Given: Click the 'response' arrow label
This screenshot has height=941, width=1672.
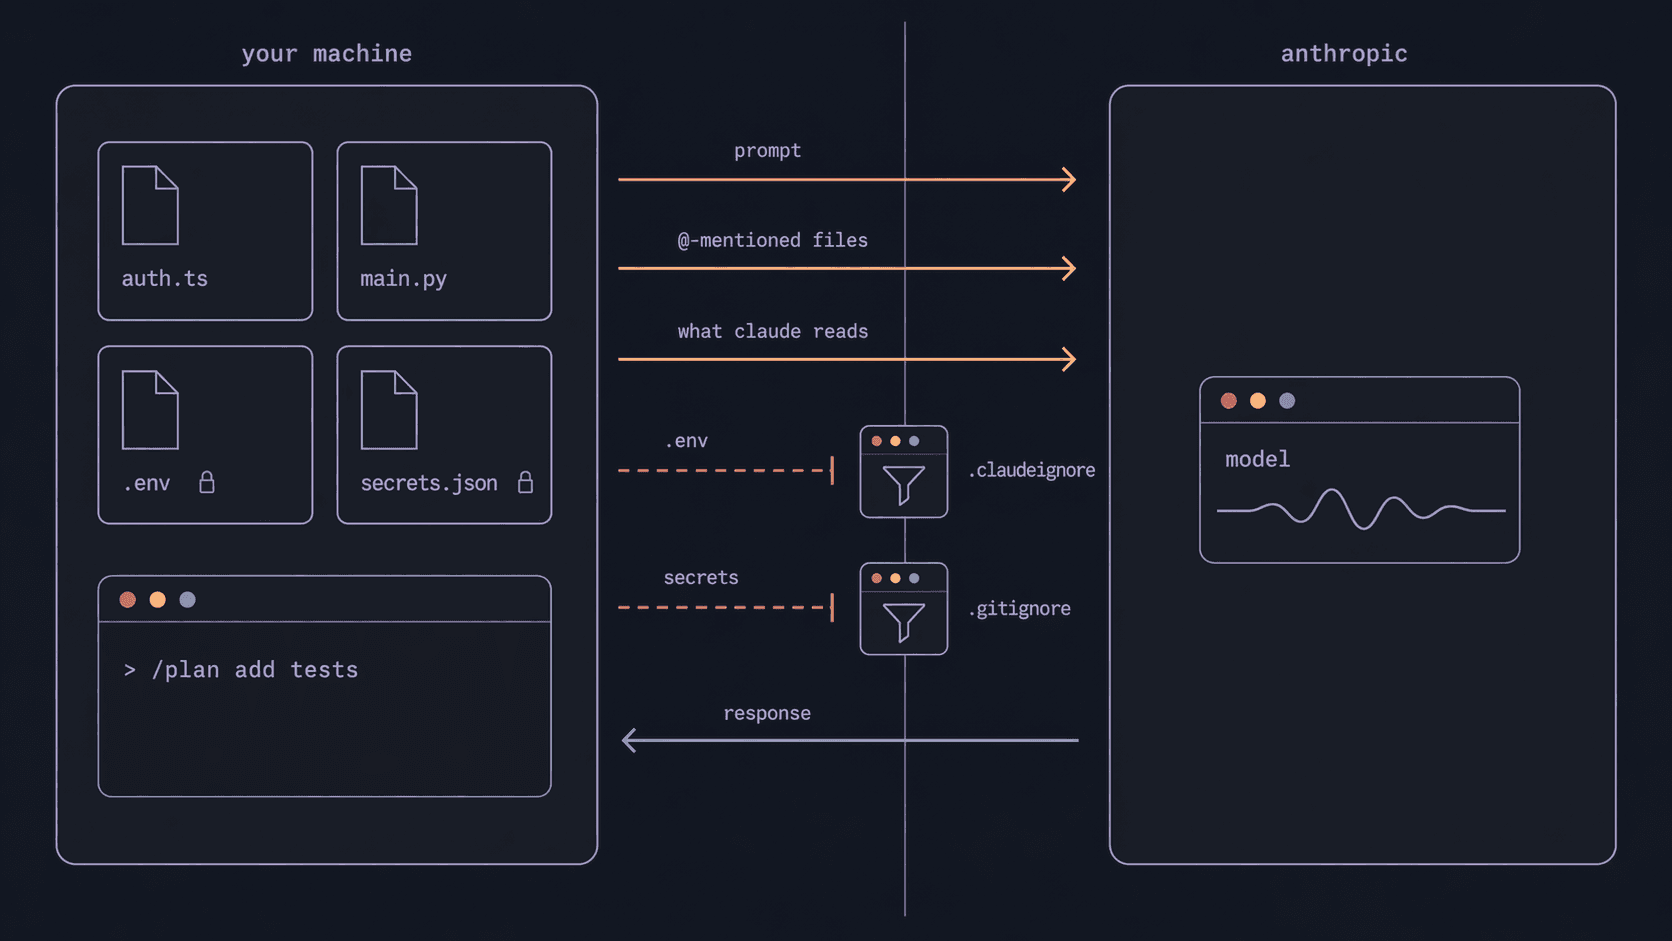Looking at the screenshot, I should (x=767, y=713).
